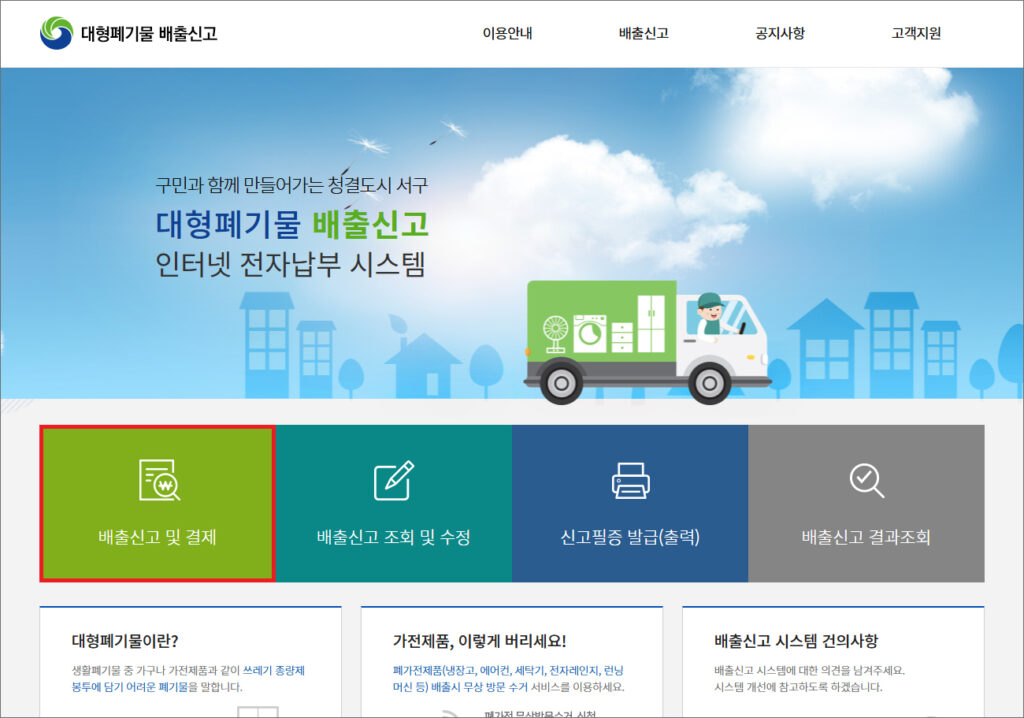This screenshot has width=1024, height=718.
Task: Click the 대형폐기물 배출신고 logo icon
Action: coord(56,33)
